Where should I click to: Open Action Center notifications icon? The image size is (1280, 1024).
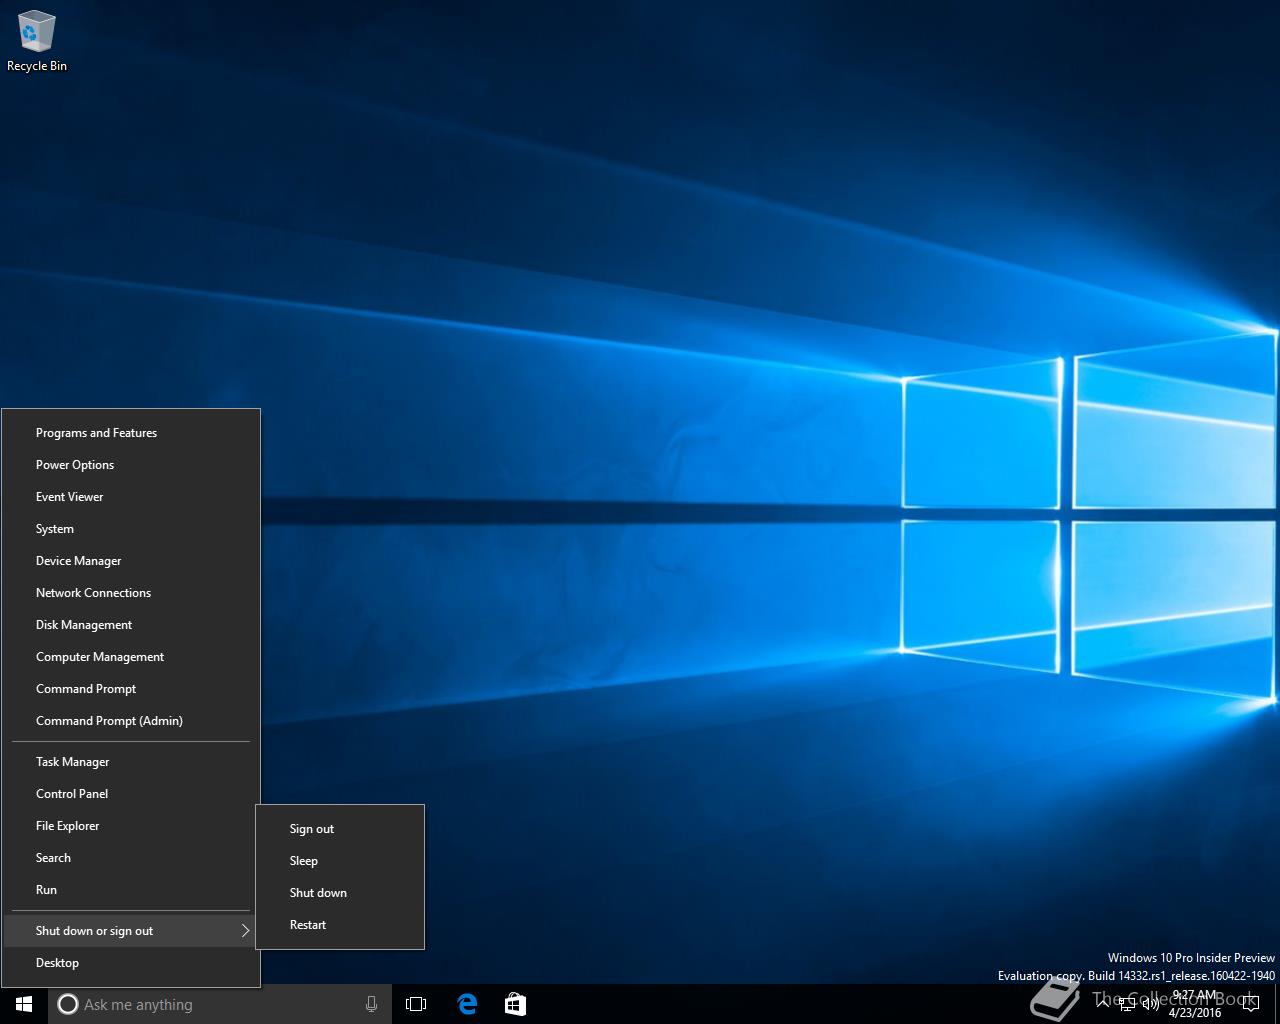coord(1250,1004)
